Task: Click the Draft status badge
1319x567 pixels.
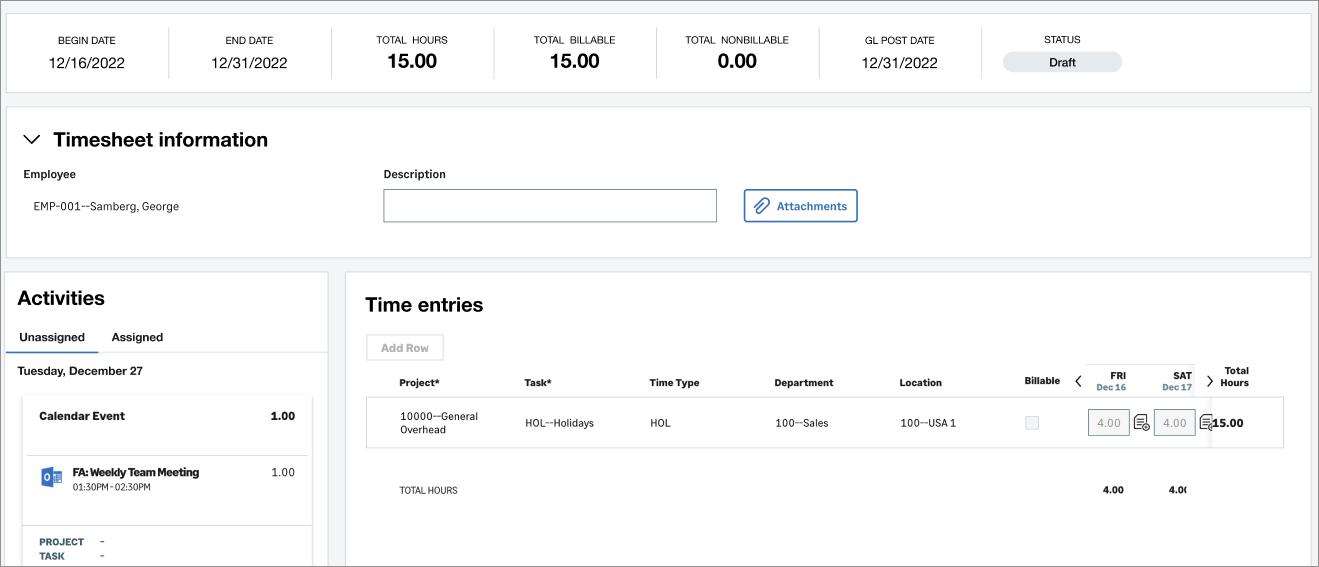Action: [1062, 62]
